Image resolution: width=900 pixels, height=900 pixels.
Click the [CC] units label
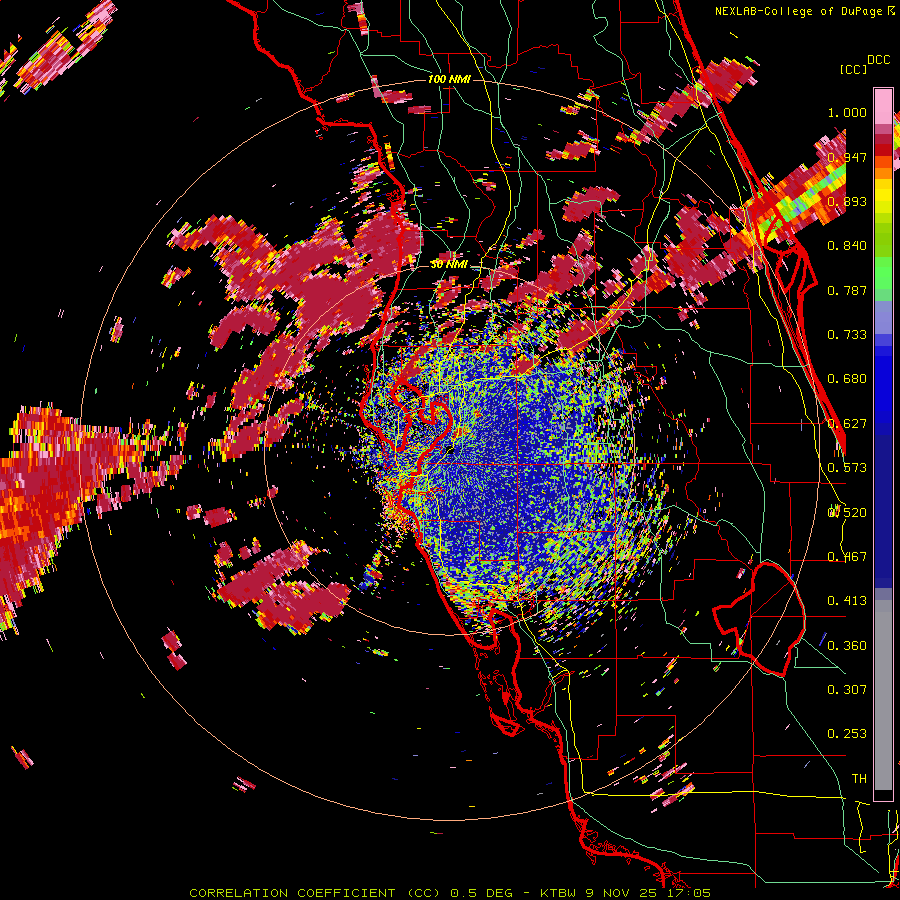pyautogui.click(x=852, y=69)
